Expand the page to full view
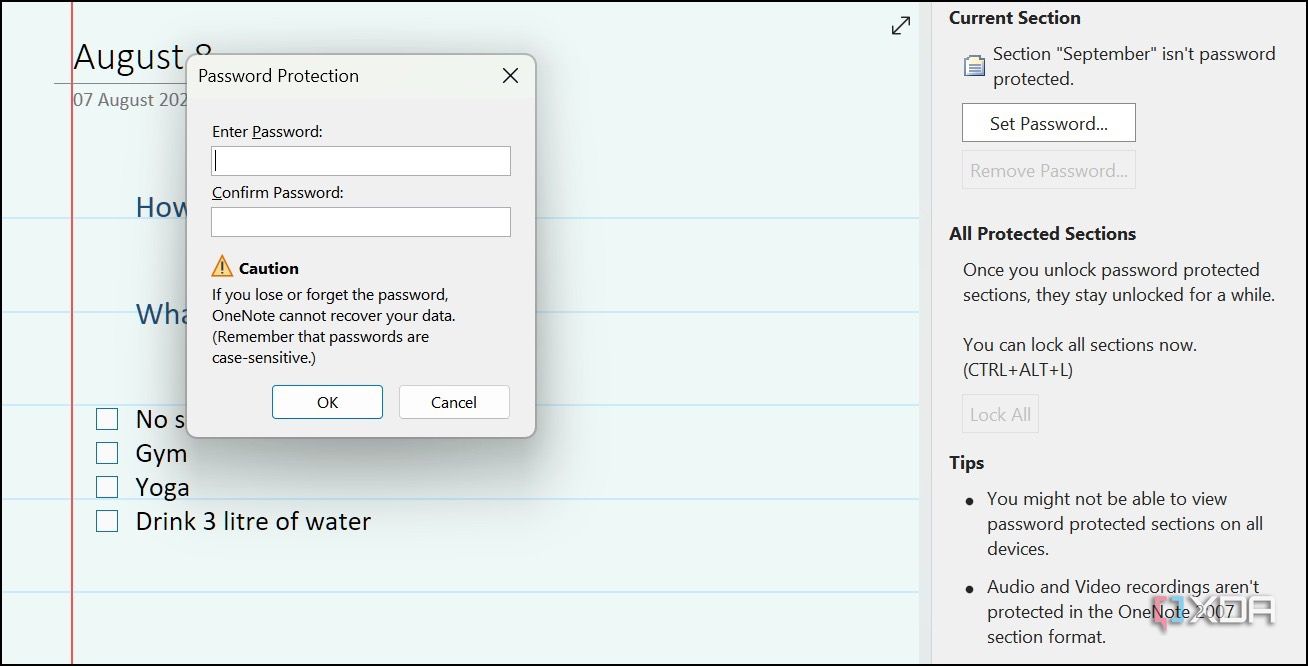 901,26
